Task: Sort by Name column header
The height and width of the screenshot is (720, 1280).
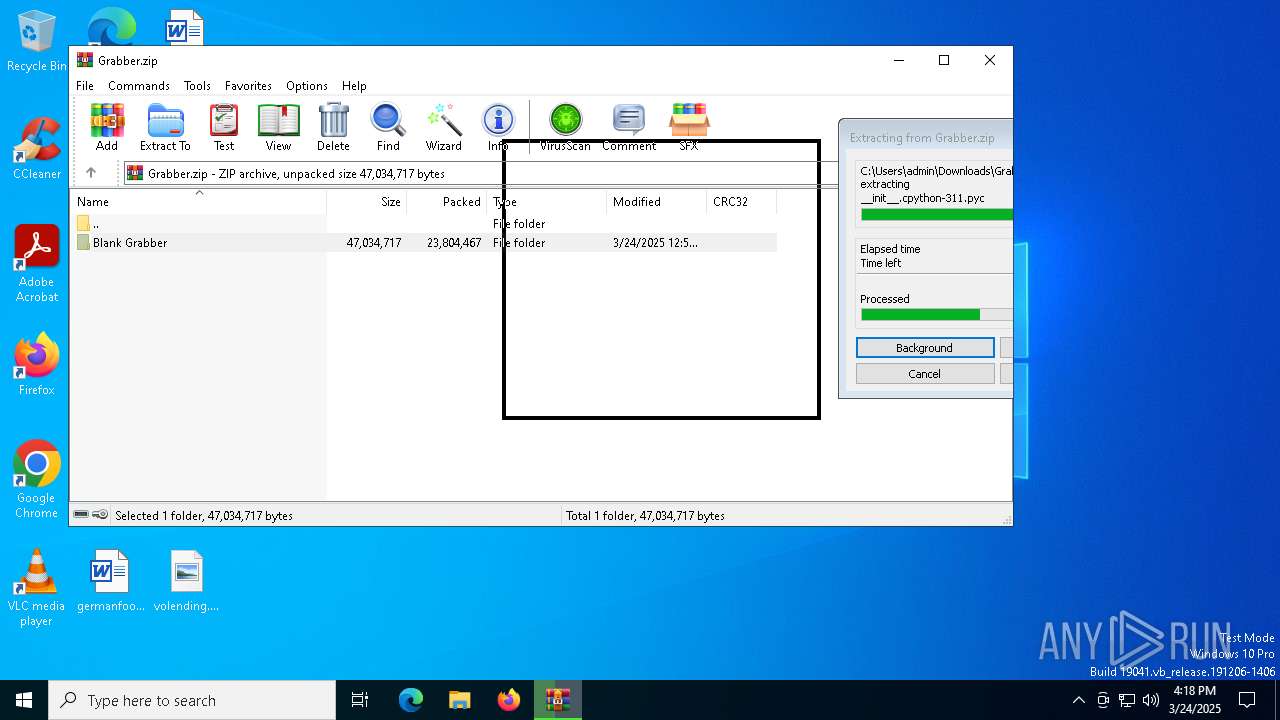Action: [x=199, y=202]
